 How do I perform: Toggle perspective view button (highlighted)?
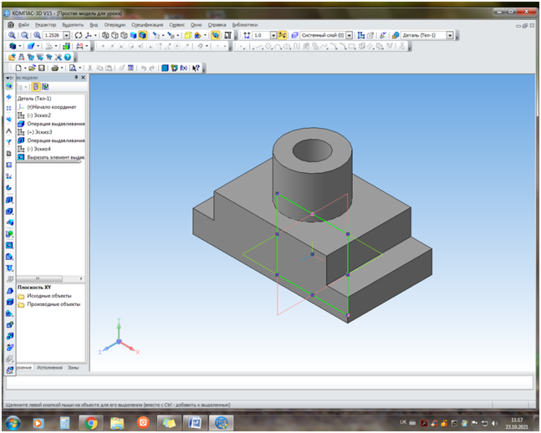pyautogui.click(x=215, y=35)
